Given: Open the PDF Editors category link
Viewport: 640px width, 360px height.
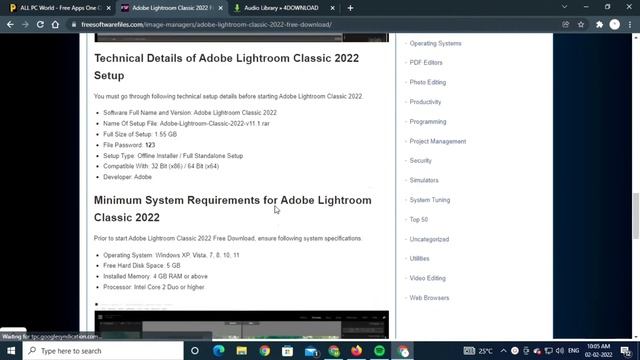Looking at the screenshot, I should (x=426, y=62).
